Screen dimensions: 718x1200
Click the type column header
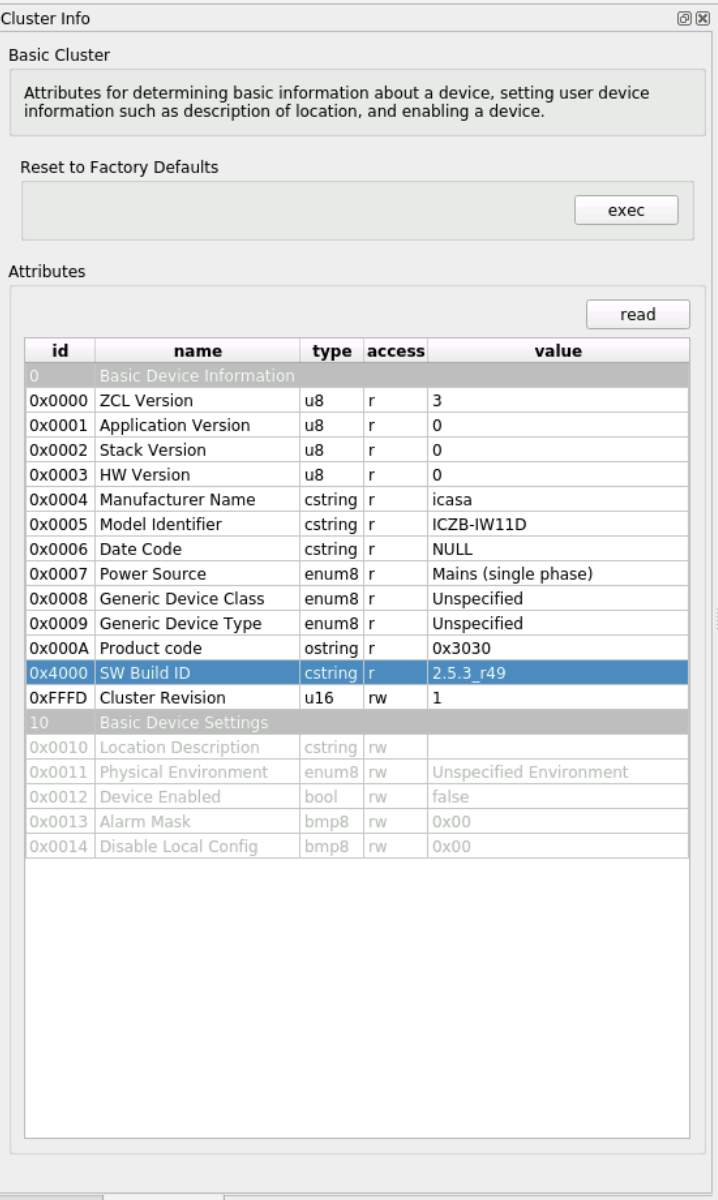click(x=332, y=351)
